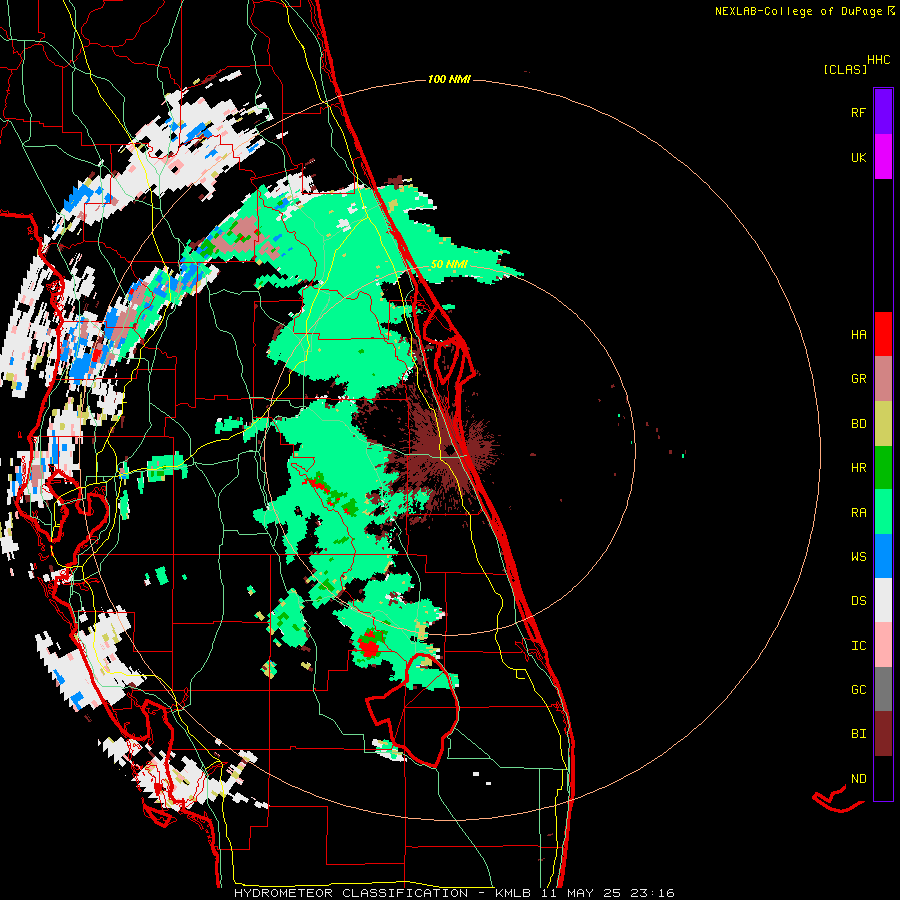Click the 'UK' legend label
This screenshot has height=900, width=900.
[x=858, y=158]
